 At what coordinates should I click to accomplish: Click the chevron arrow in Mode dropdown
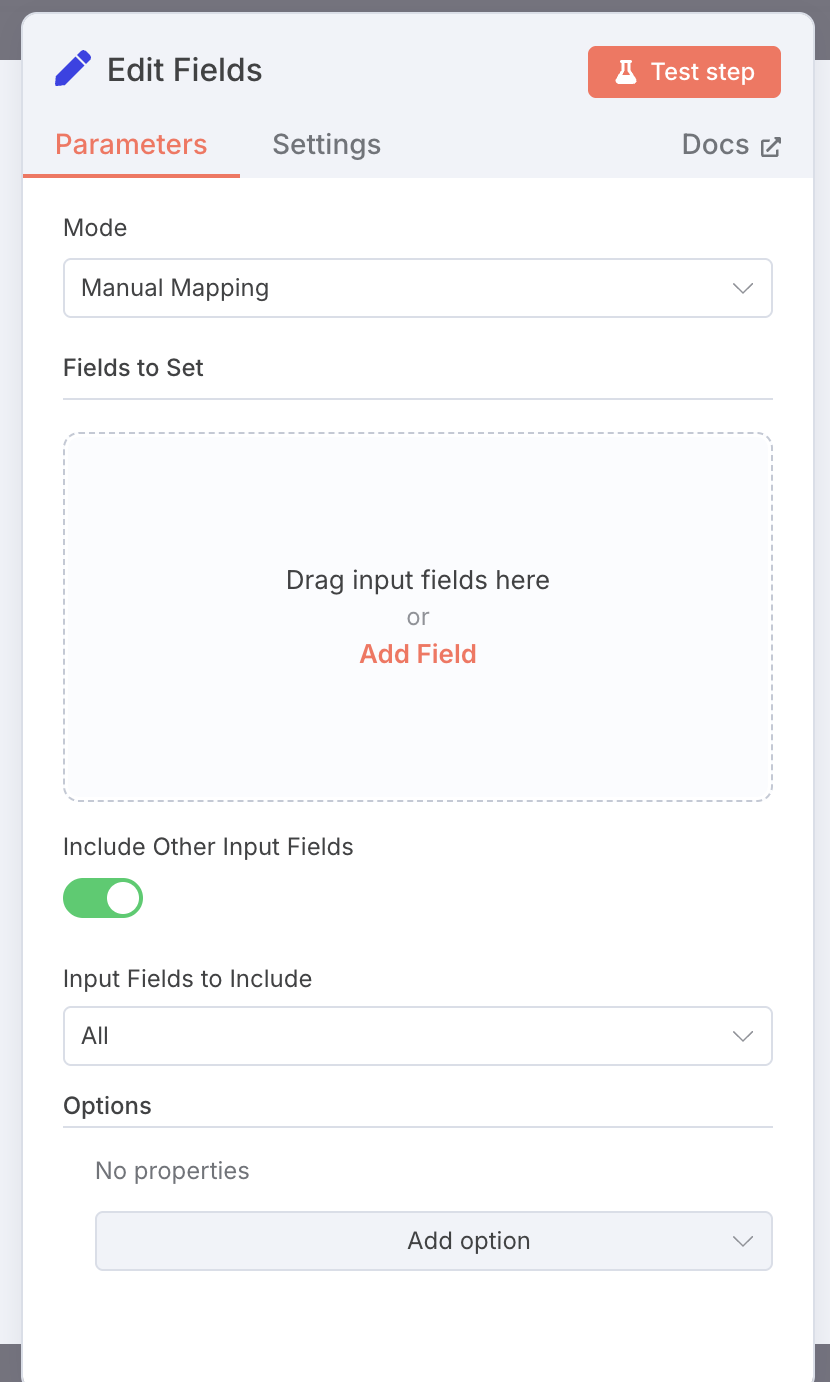(742, 288)
